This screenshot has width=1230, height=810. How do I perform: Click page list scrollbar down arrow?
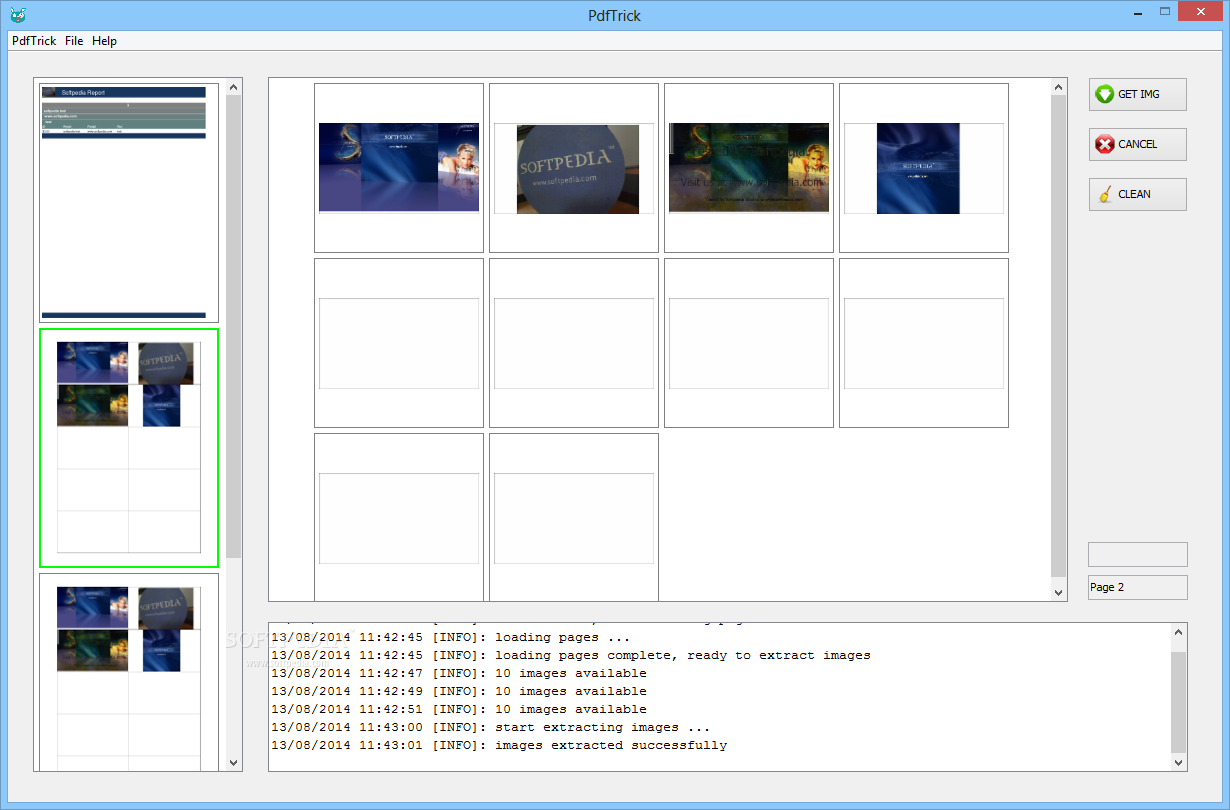pos(234,763)
